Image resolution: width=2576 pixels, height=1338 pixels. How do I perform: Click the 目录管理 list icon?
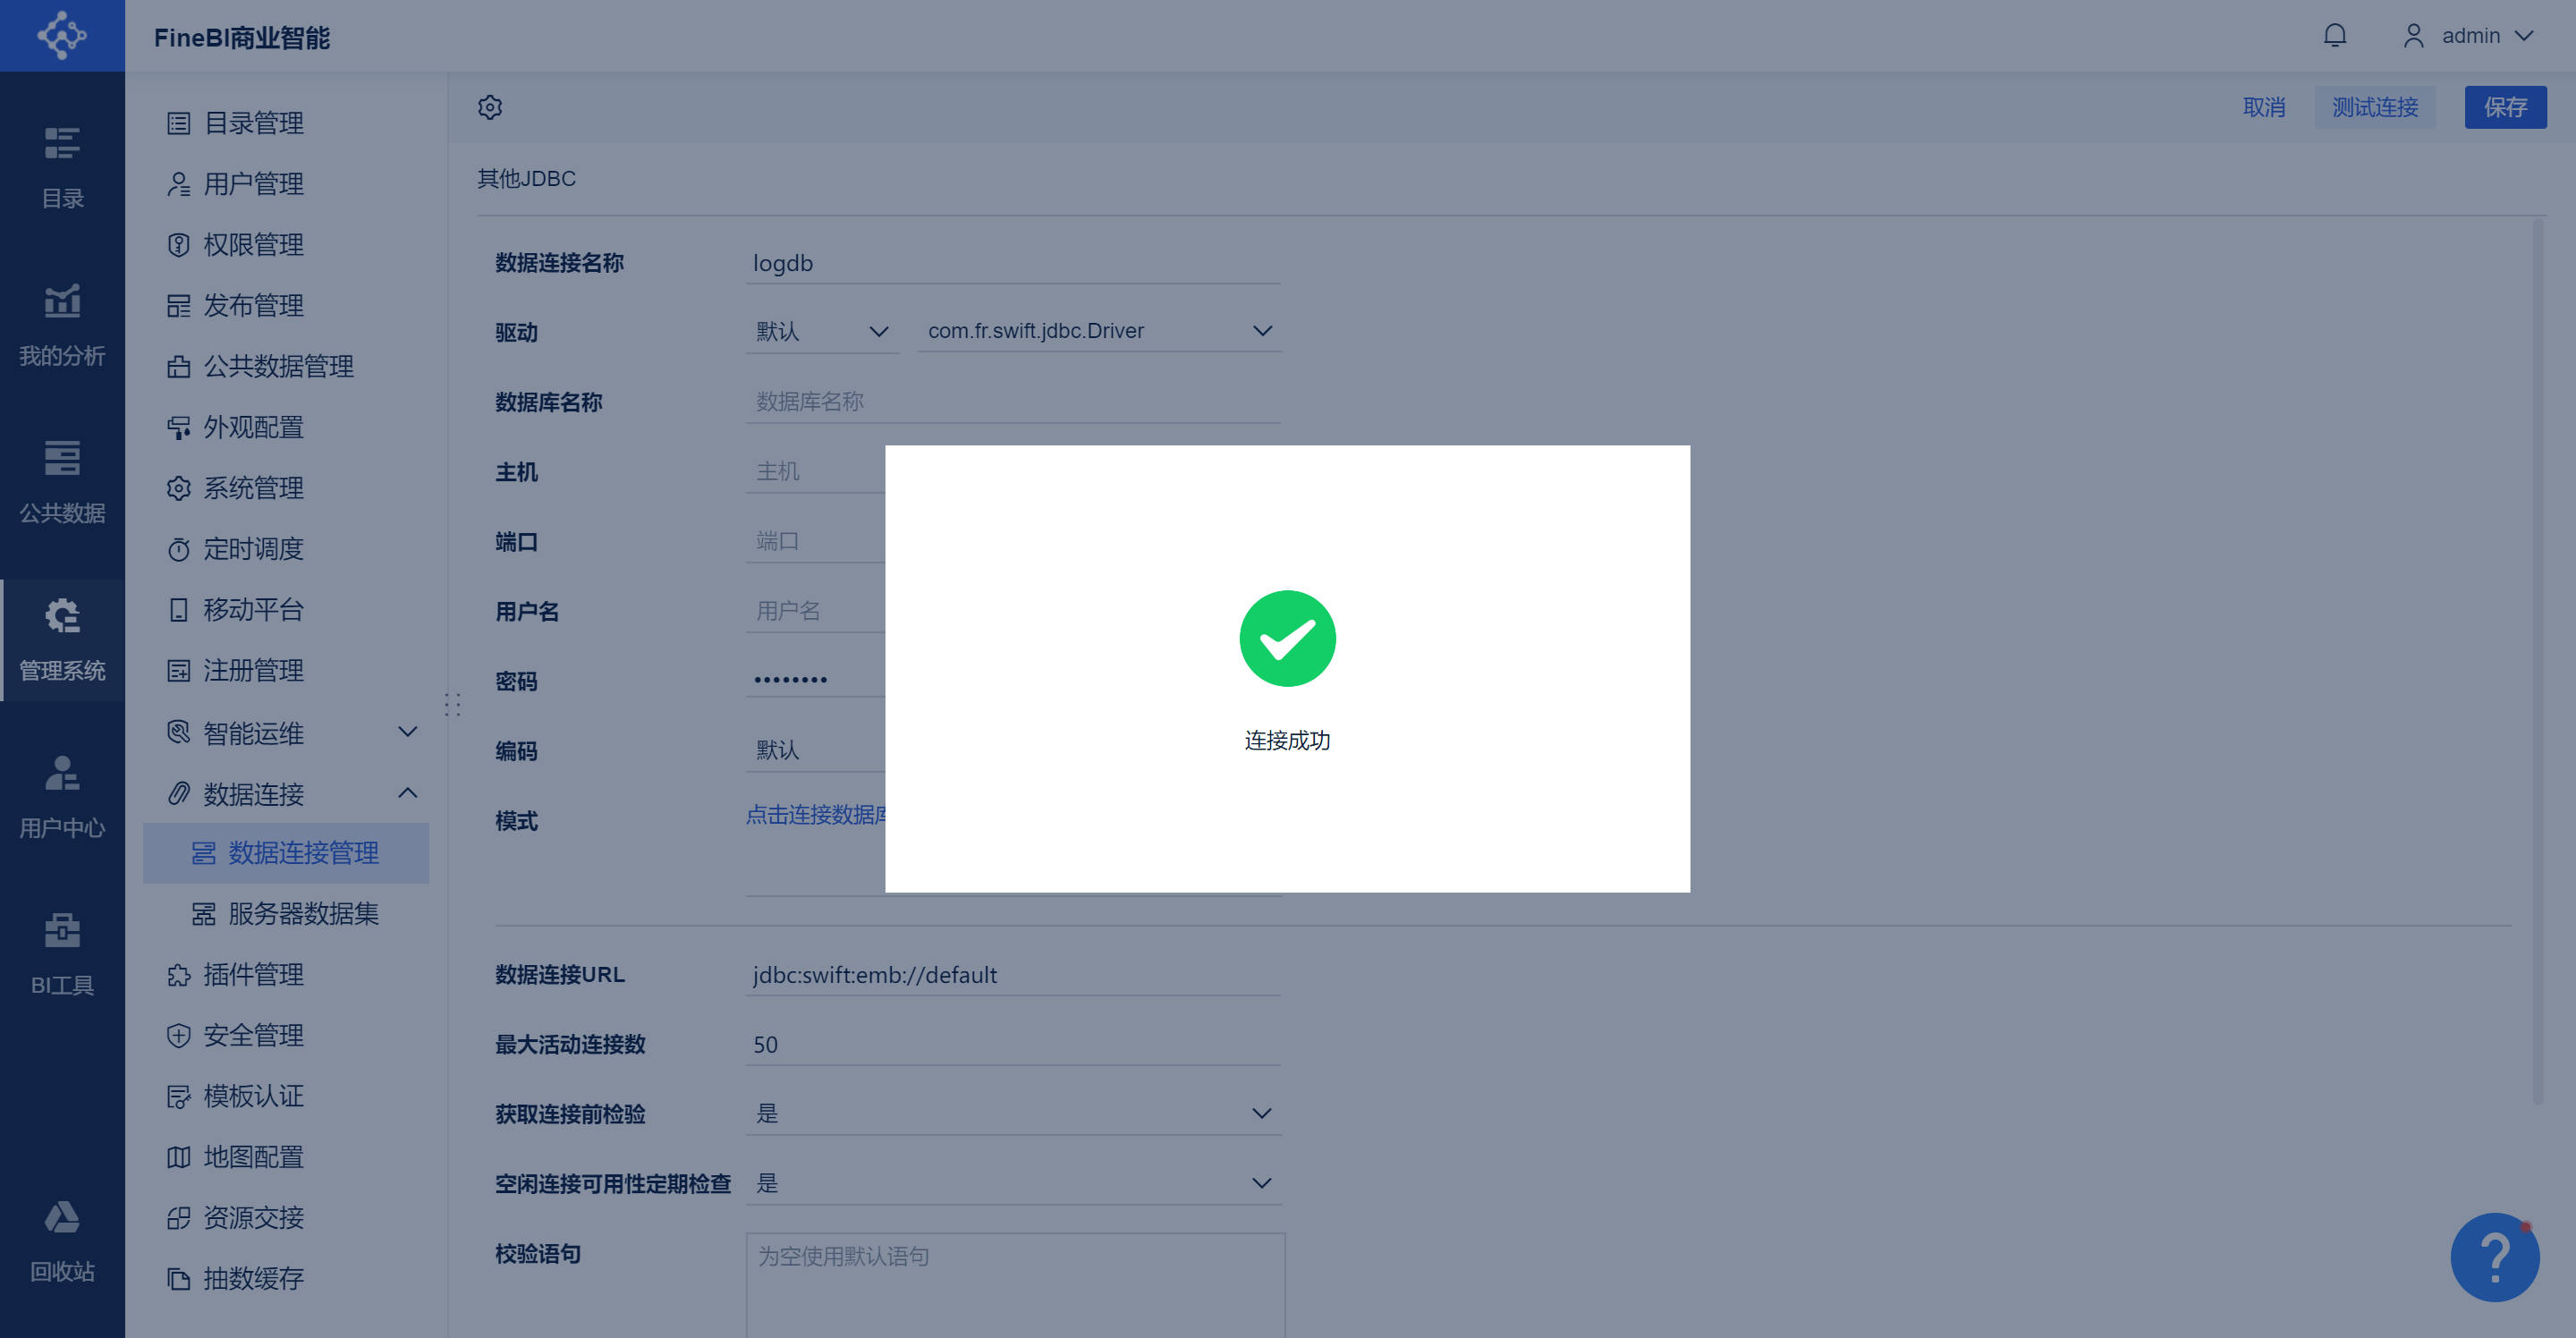tap(179, 123)
